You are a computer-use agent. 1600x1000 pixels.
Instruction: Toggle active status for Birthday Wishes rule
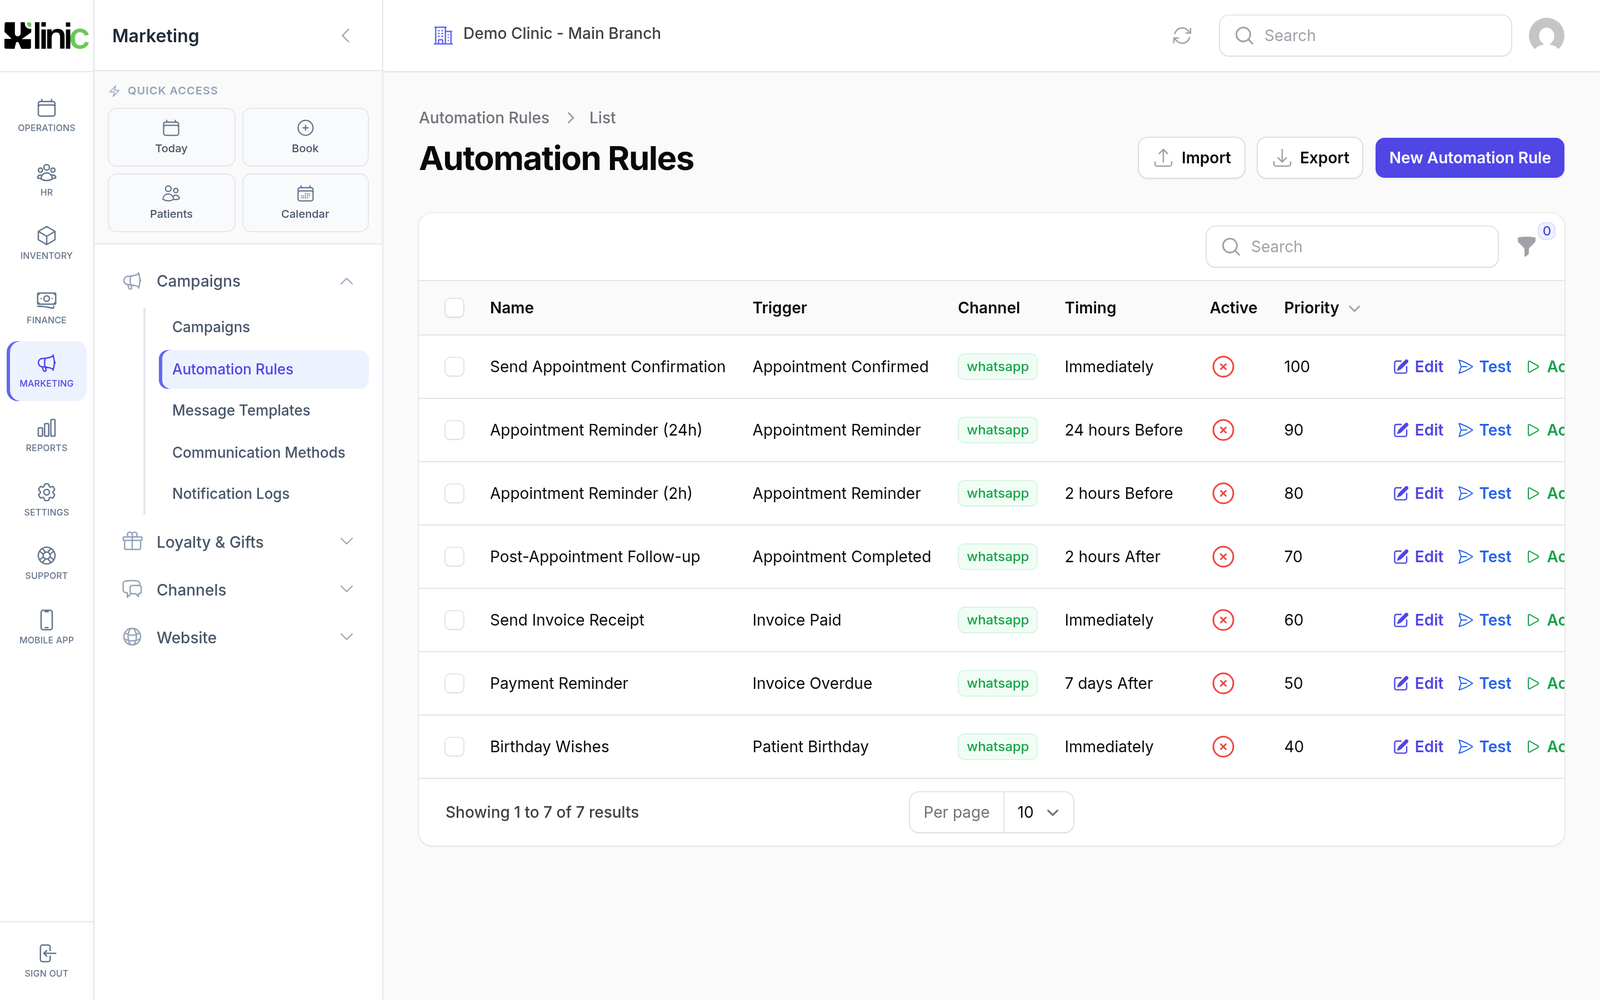point(1222,747)
